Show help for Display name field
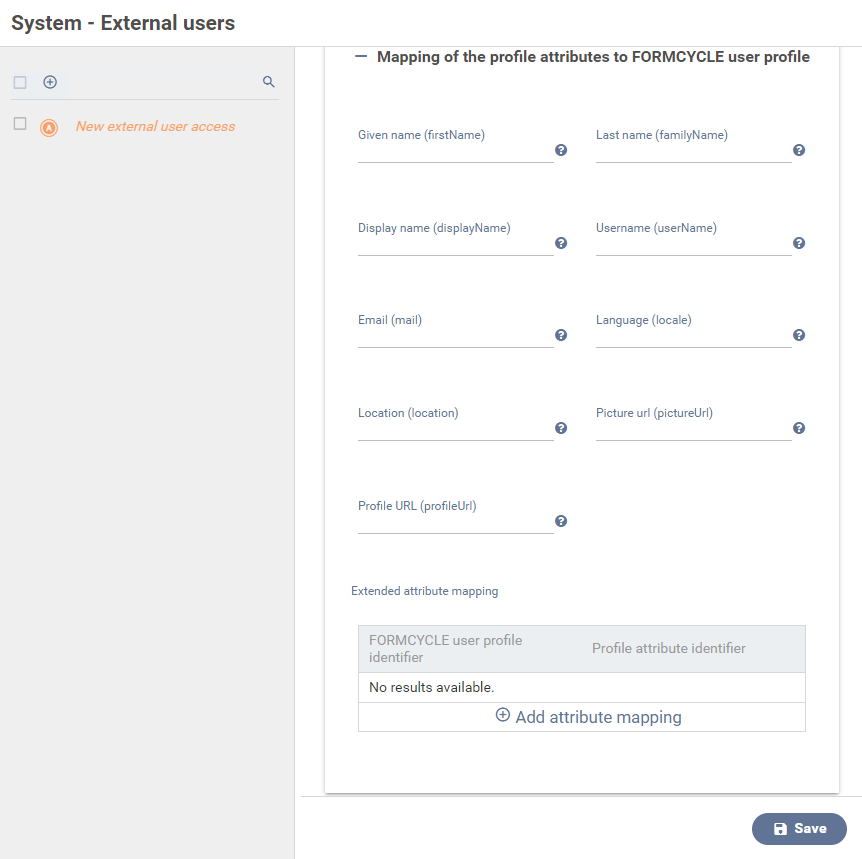 561,243
